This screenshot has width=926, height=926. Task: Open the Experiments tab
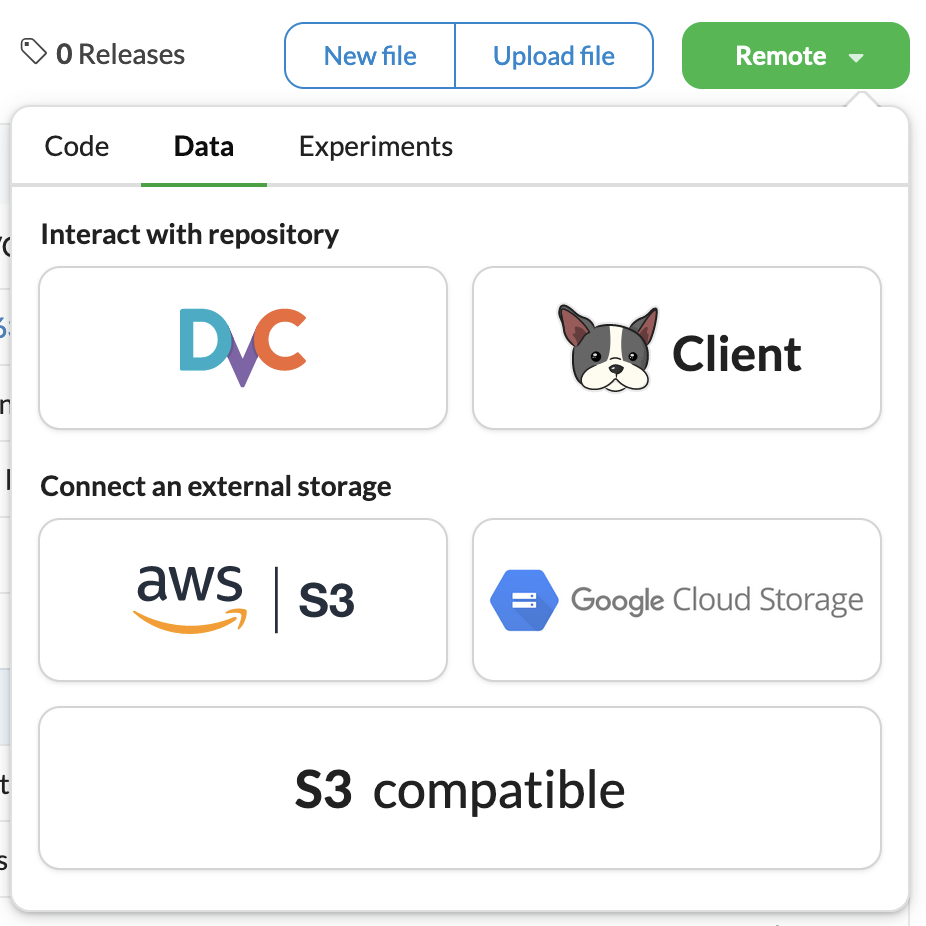pos(376,146)
